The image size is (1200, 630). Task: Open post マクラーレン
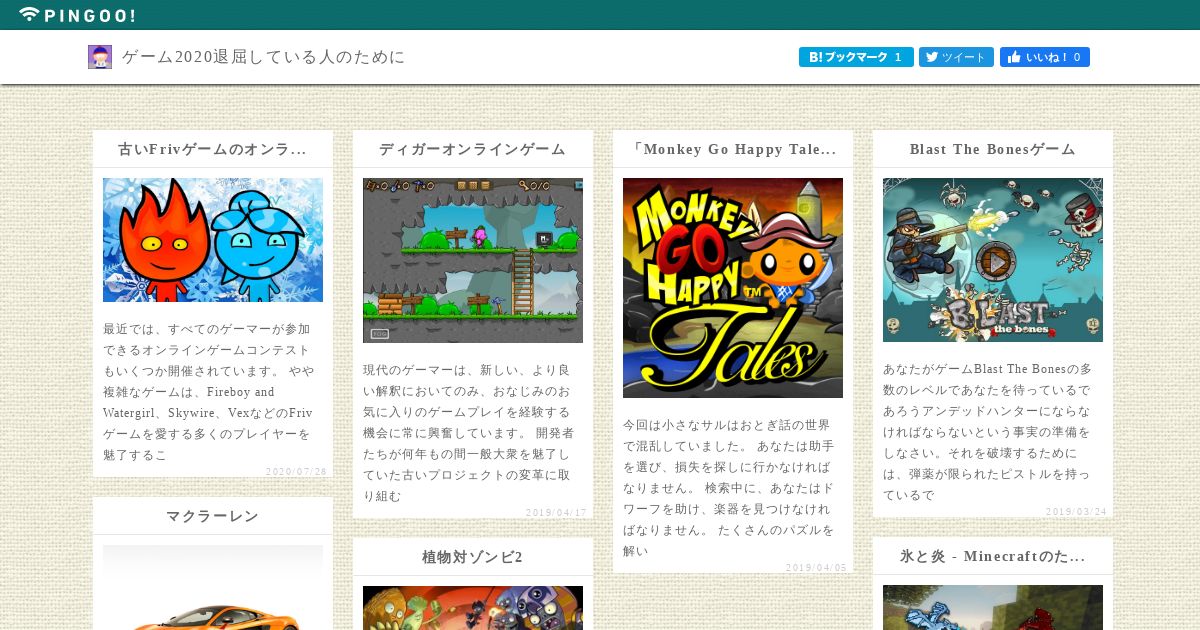coord(212,516)
